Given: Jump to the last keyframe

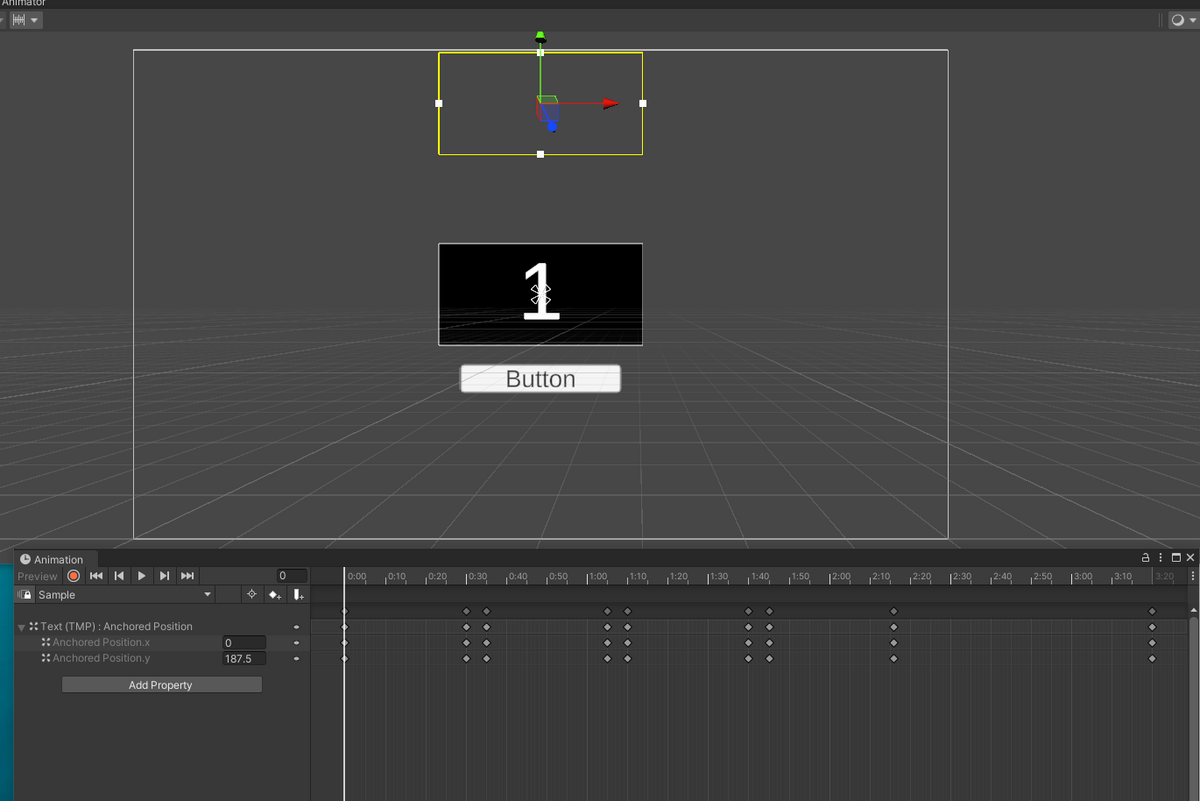Looking at the screenshot, I should pos(187,576).
